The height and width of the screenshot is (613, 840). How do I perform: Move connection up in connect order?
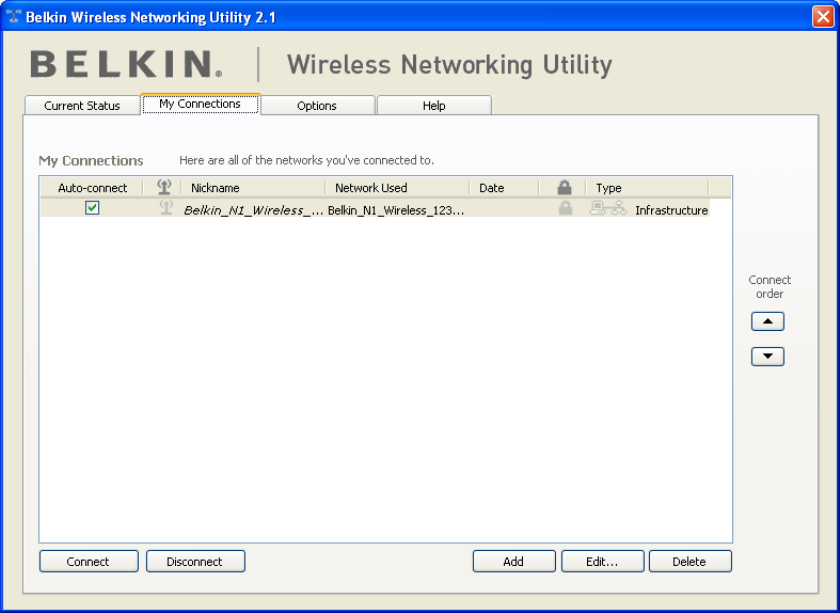[768, 322]
